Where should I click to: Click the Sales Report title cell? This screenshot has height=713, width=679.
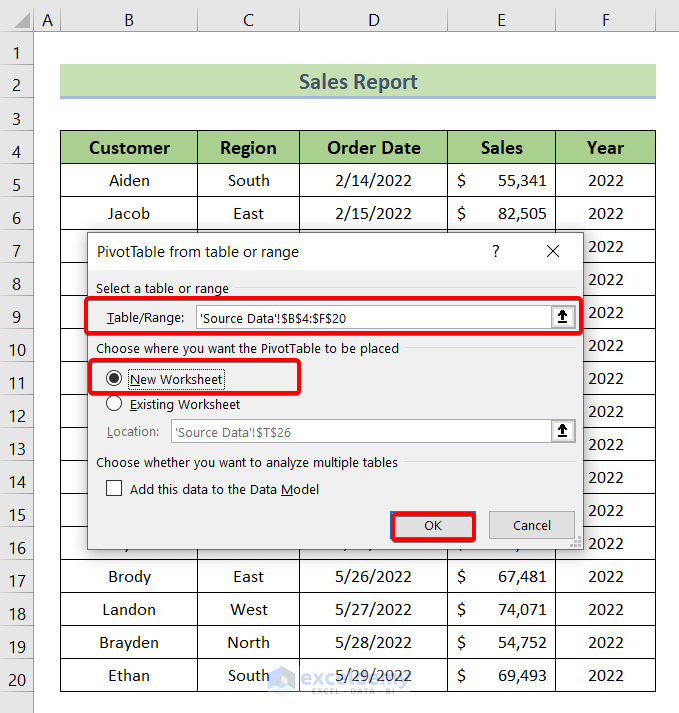(x=358, y=82)
